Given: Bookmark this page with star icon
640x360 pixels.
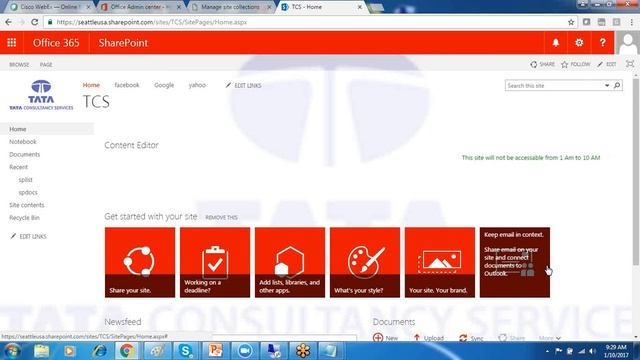Looking at the screenshot, I should (571, 22).
